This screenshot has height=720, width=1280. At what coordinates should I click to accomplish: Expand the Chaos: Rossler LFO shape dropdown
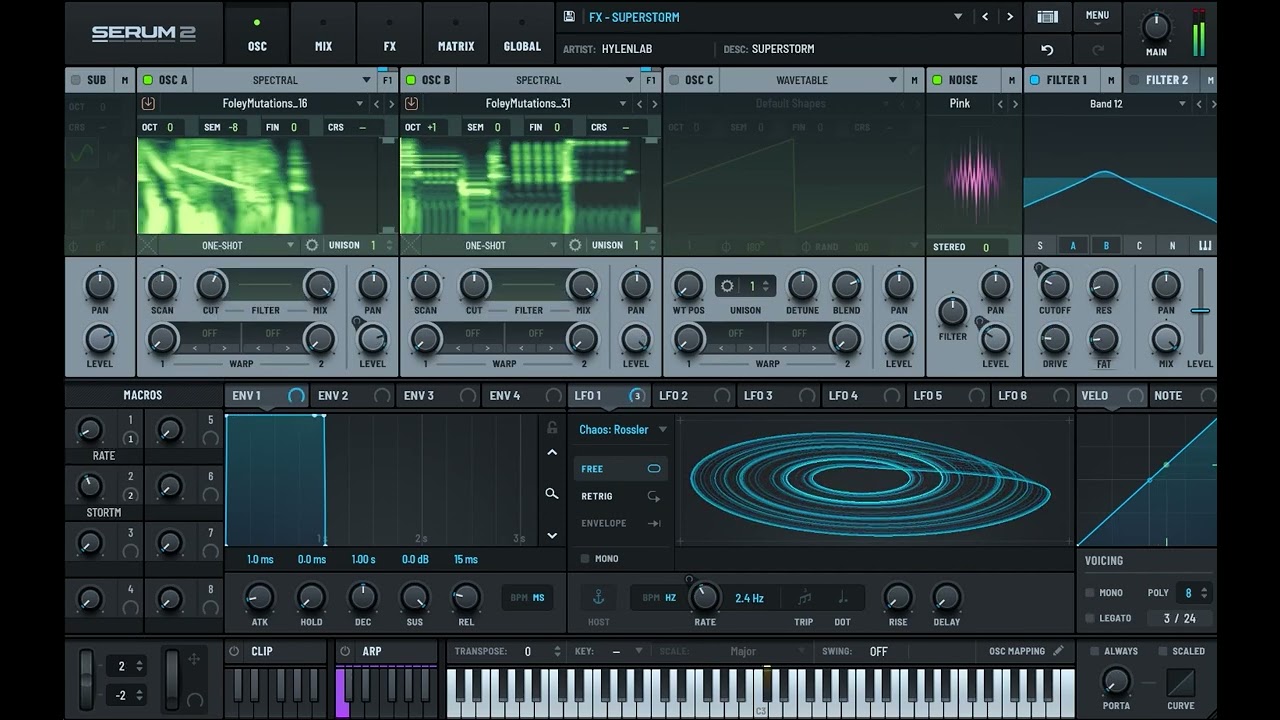(623, 430)
